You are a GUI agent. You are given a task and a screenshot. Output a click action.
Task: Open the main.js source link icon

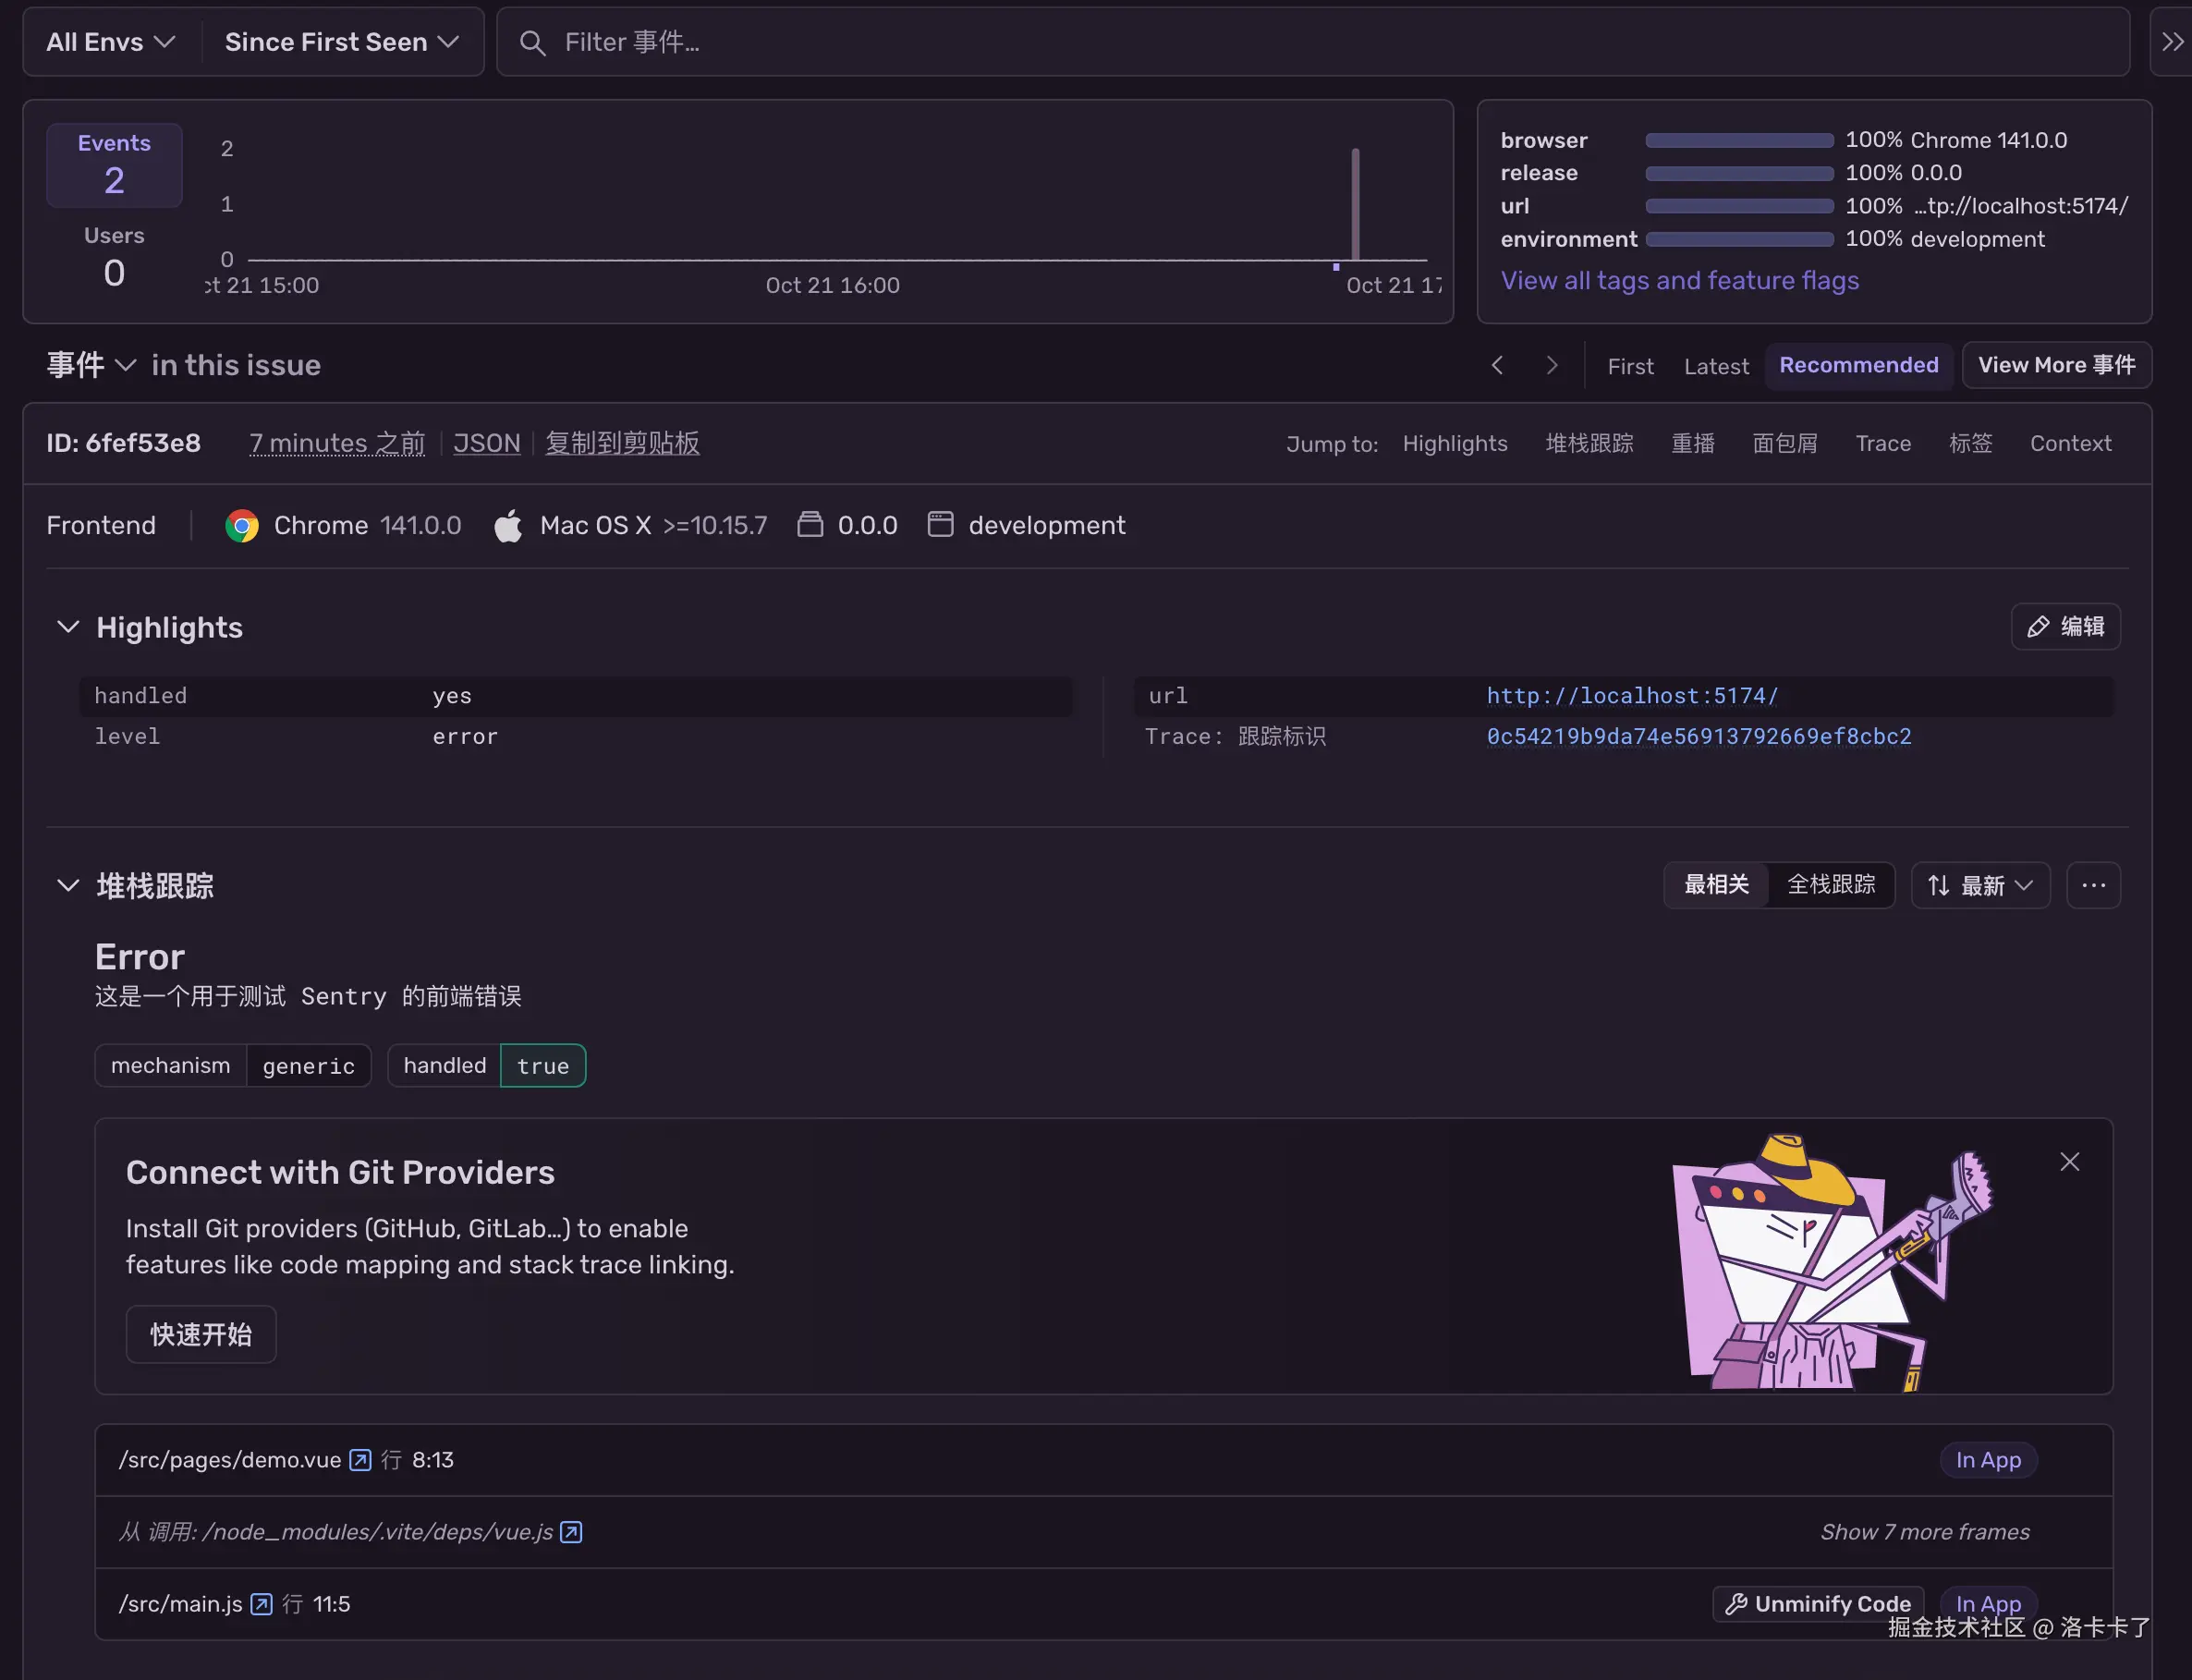tap(261, 1604)
